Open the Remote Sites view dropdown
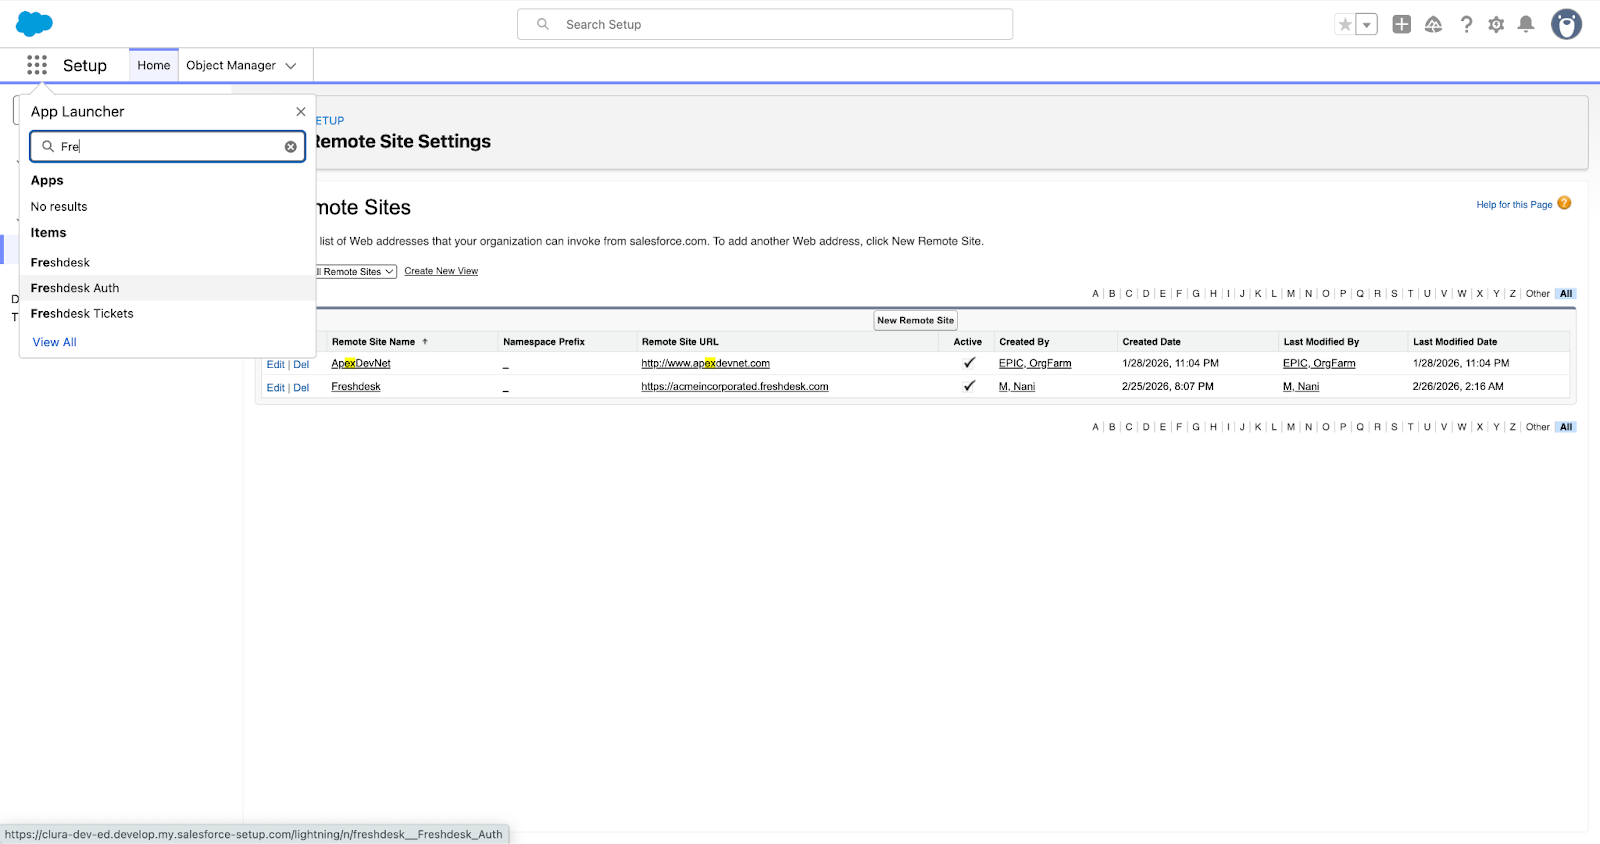This screenshot has width=1600, height=844. [x=356, y=272]
